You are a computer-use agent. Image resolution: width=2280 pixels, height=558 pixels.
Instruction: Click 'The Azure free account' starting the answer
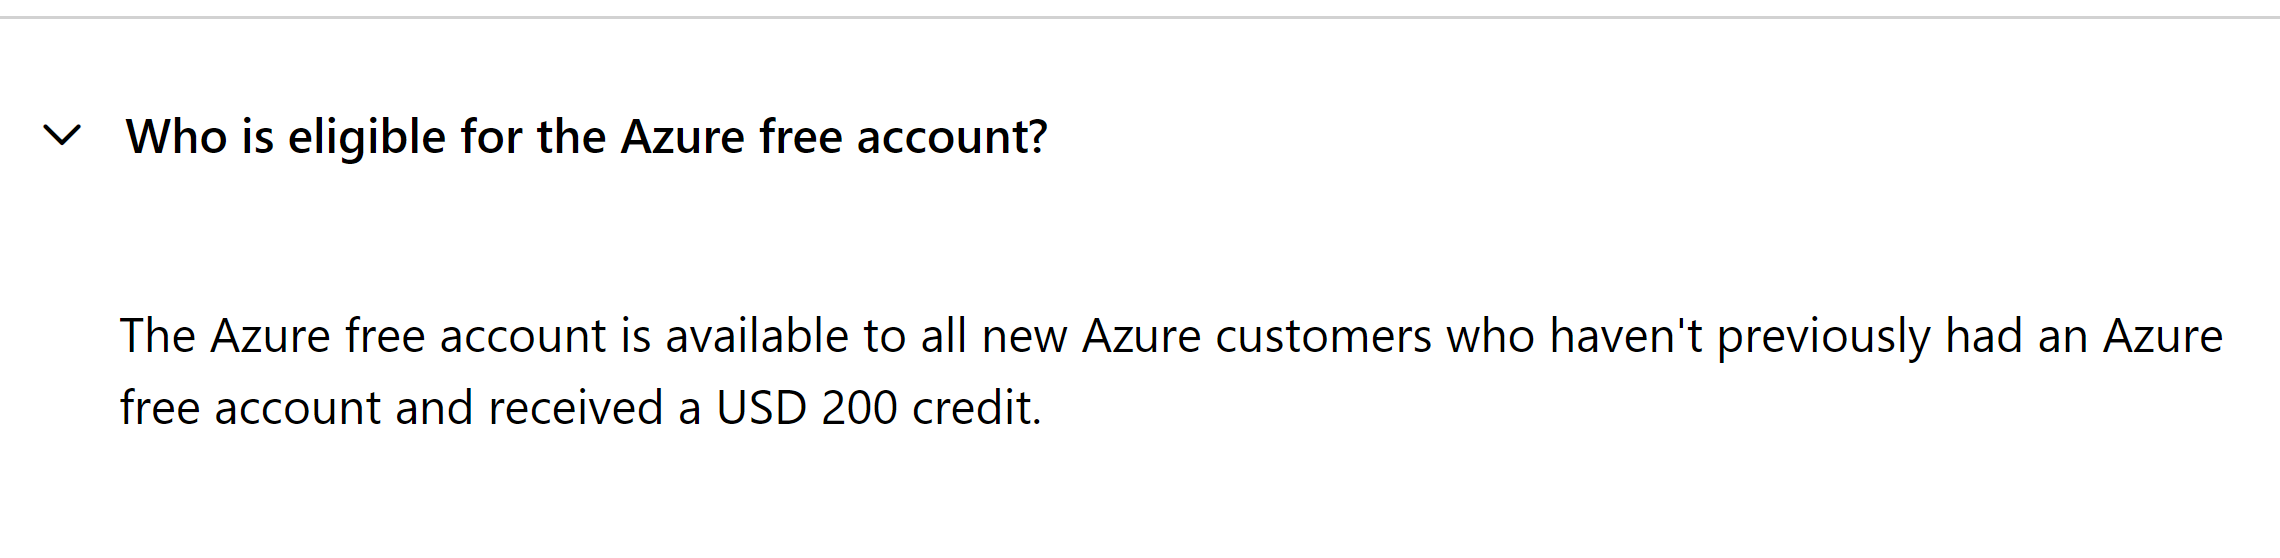(363, 336)
